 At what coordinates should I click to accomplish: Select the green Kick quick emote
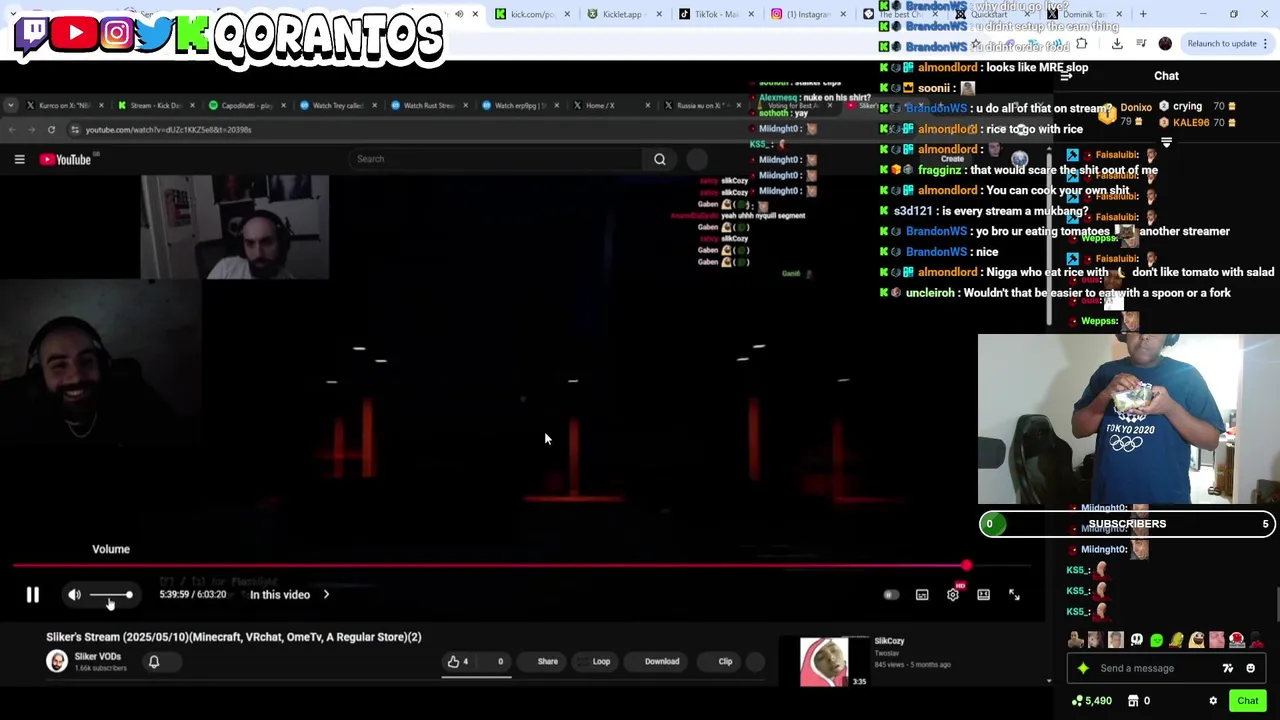point(1157,640)
